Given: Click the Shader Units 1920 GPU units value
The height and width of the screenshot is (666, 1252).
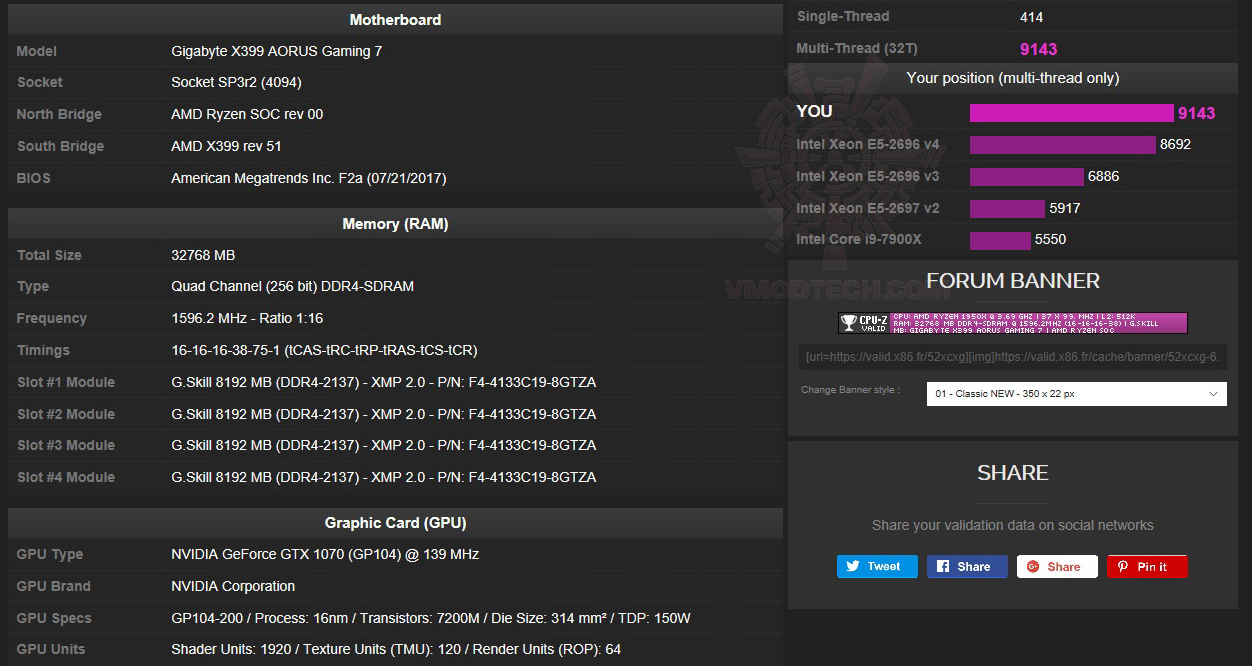Looking at the screenshot, I should [x=396, y=649].
